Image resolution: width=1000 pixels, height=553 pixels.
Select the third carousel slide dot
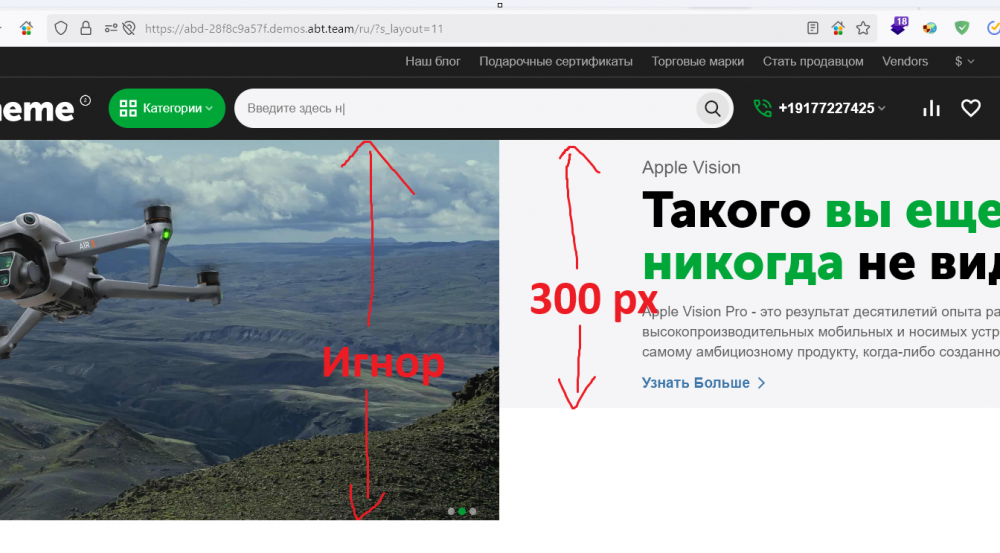[473, 511]
